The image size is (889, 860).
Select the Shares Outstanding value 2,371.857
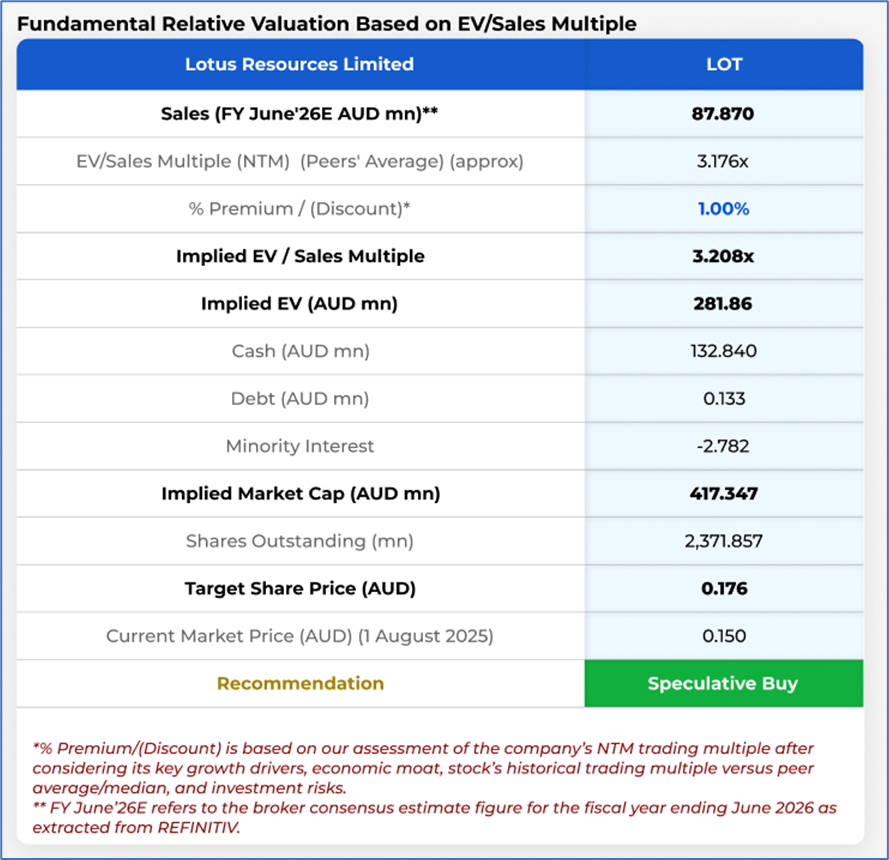coord(723,541)
